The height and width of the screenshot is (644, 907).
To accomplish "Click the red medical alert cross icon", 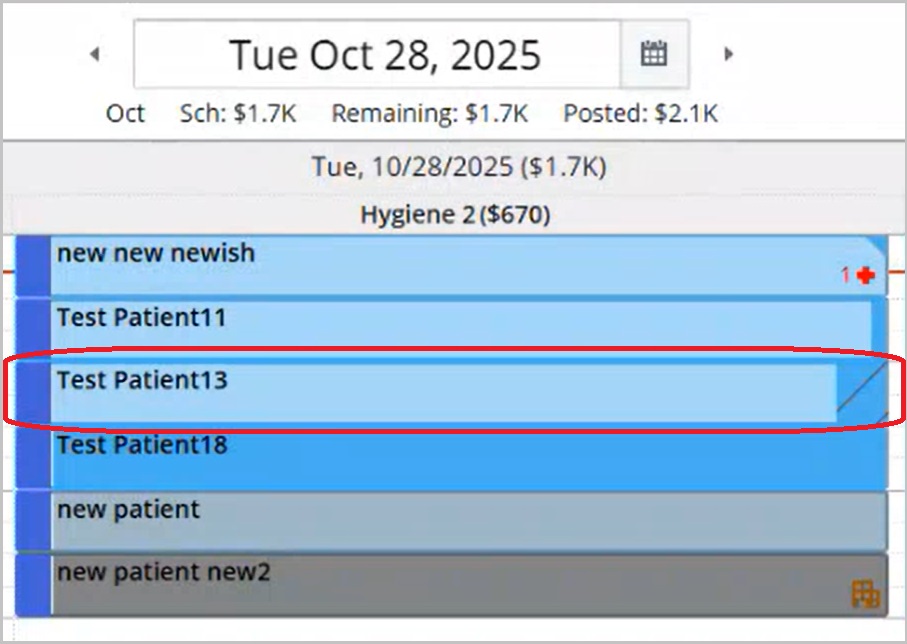I will tap(865, 275).
